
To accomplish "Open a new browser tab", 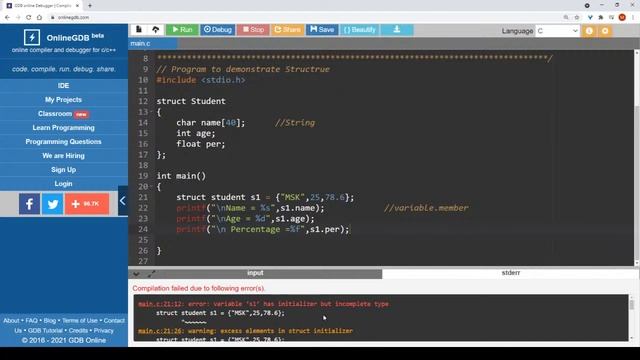I will [x=90, y=6].
